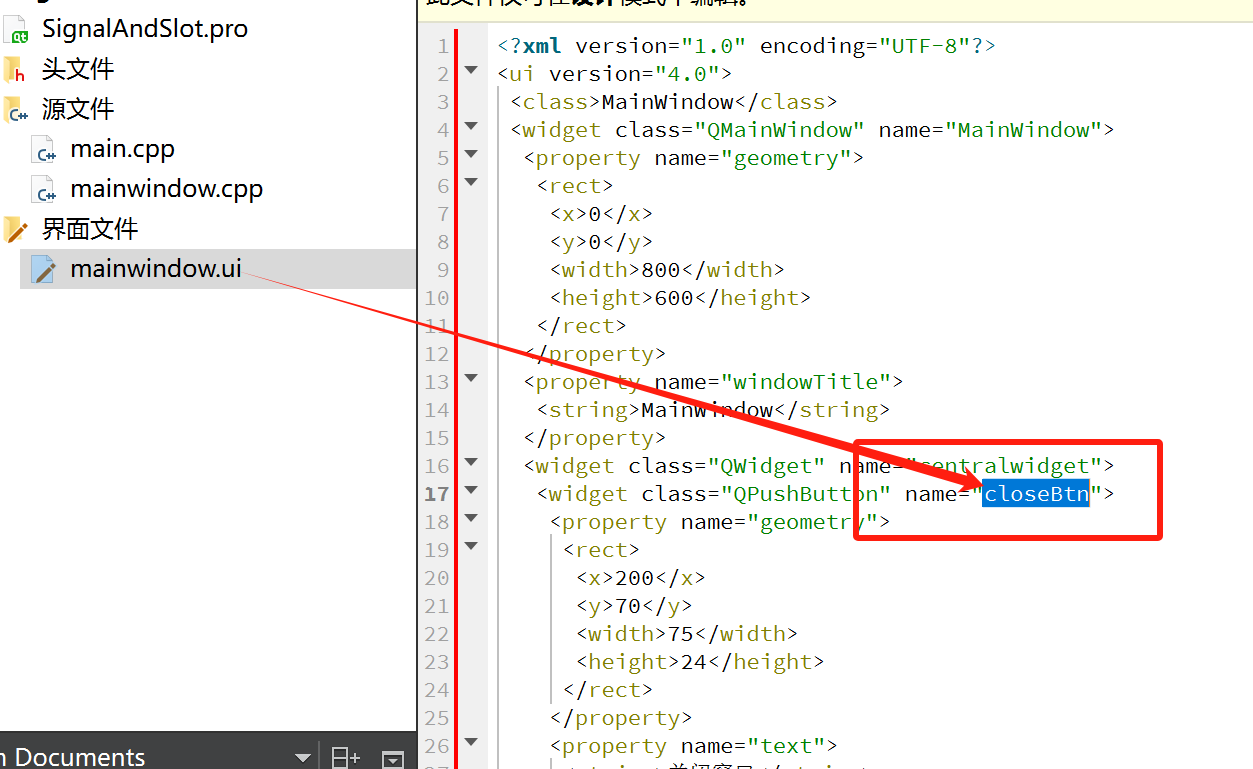Click the <string>MainWindow</string> line
The height and width of the screenshot is (769, 1253).
pyautogui.click(x=713, y=409)
